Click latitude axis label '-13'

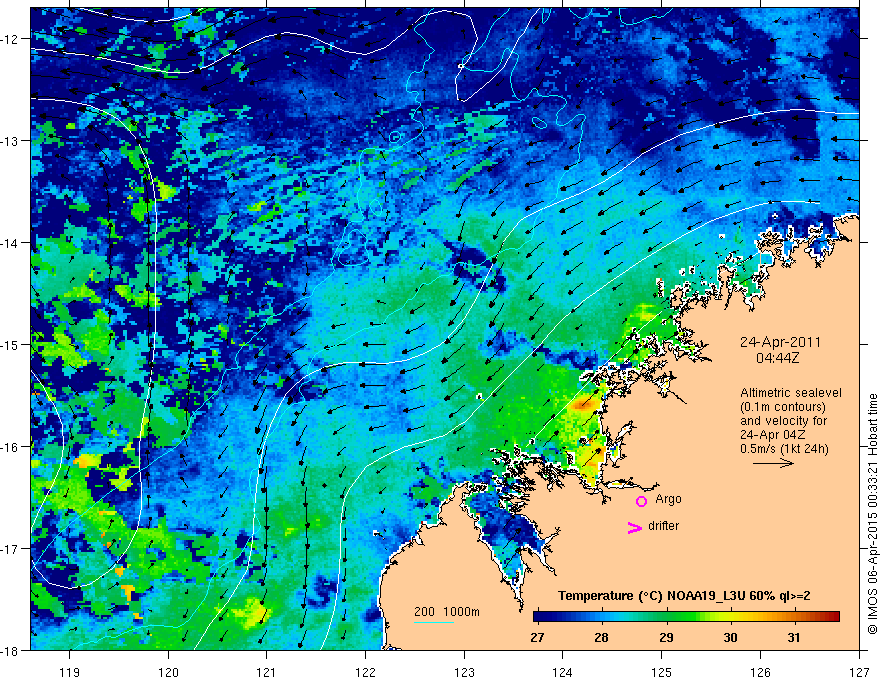(11, 141)
